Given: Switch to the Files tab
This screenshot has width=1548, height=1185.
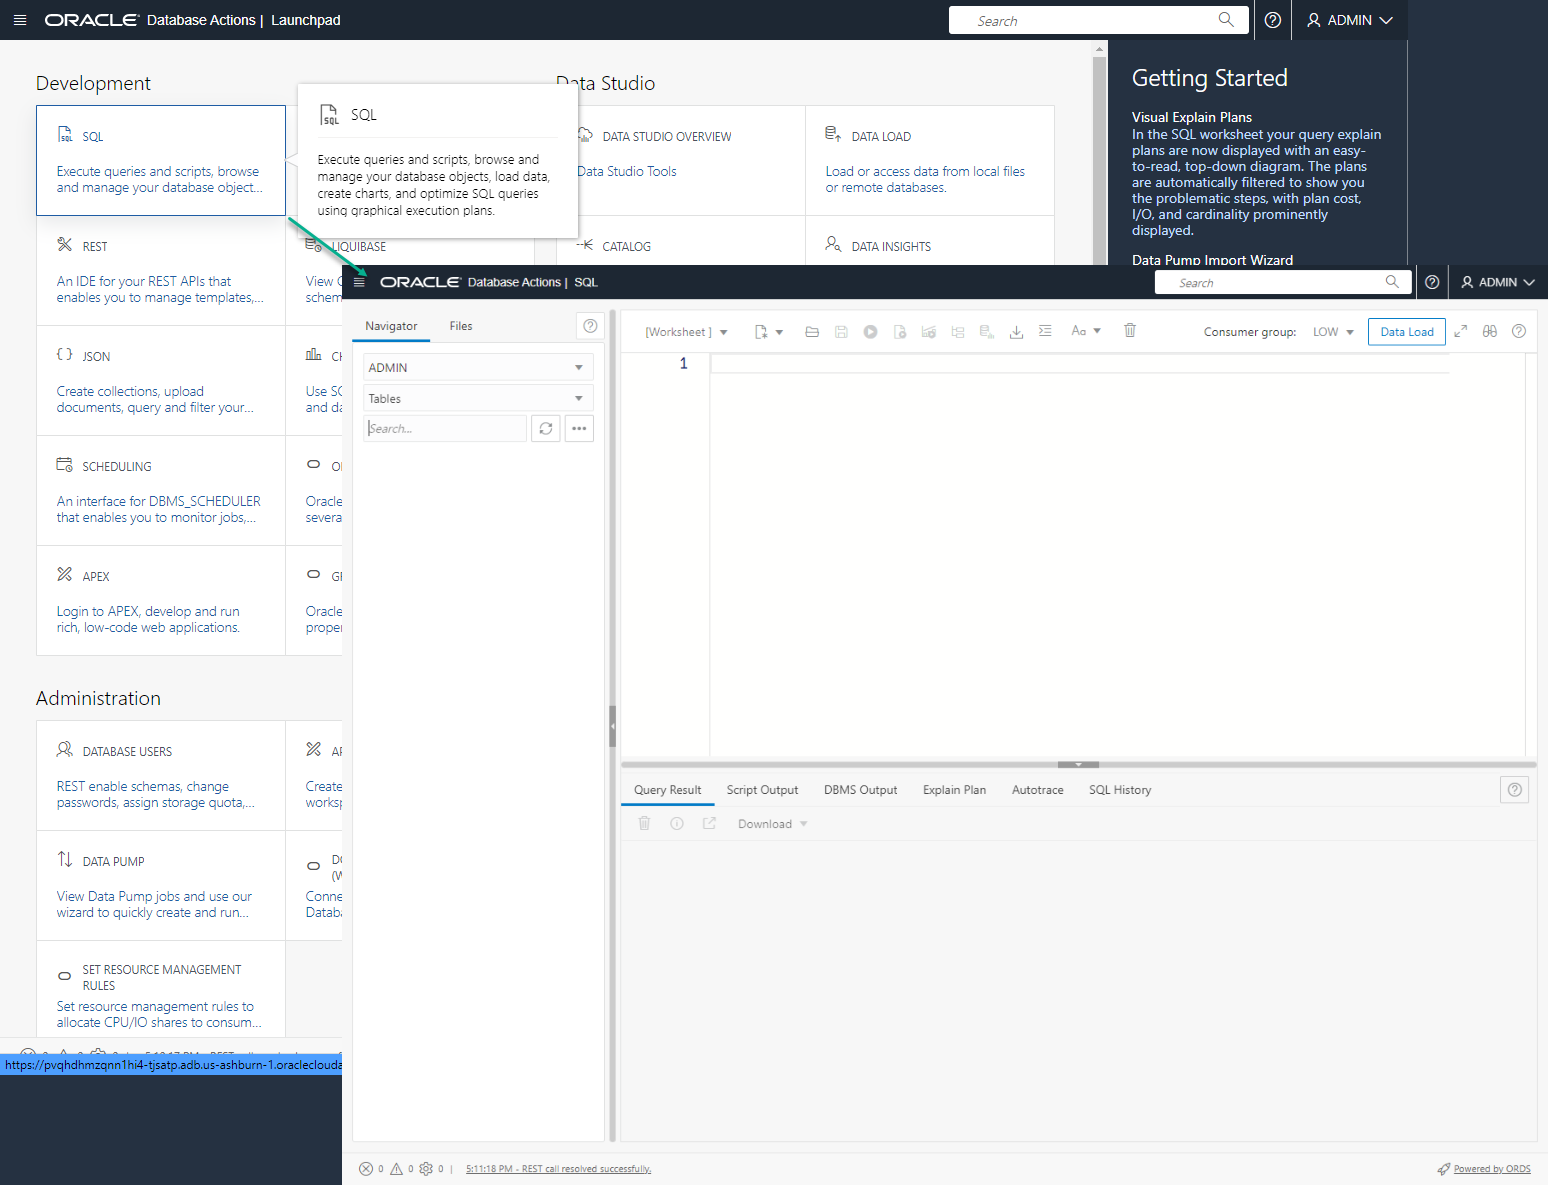Looking at the screenshot, I should pyautogui.click(x=461, y=326).
